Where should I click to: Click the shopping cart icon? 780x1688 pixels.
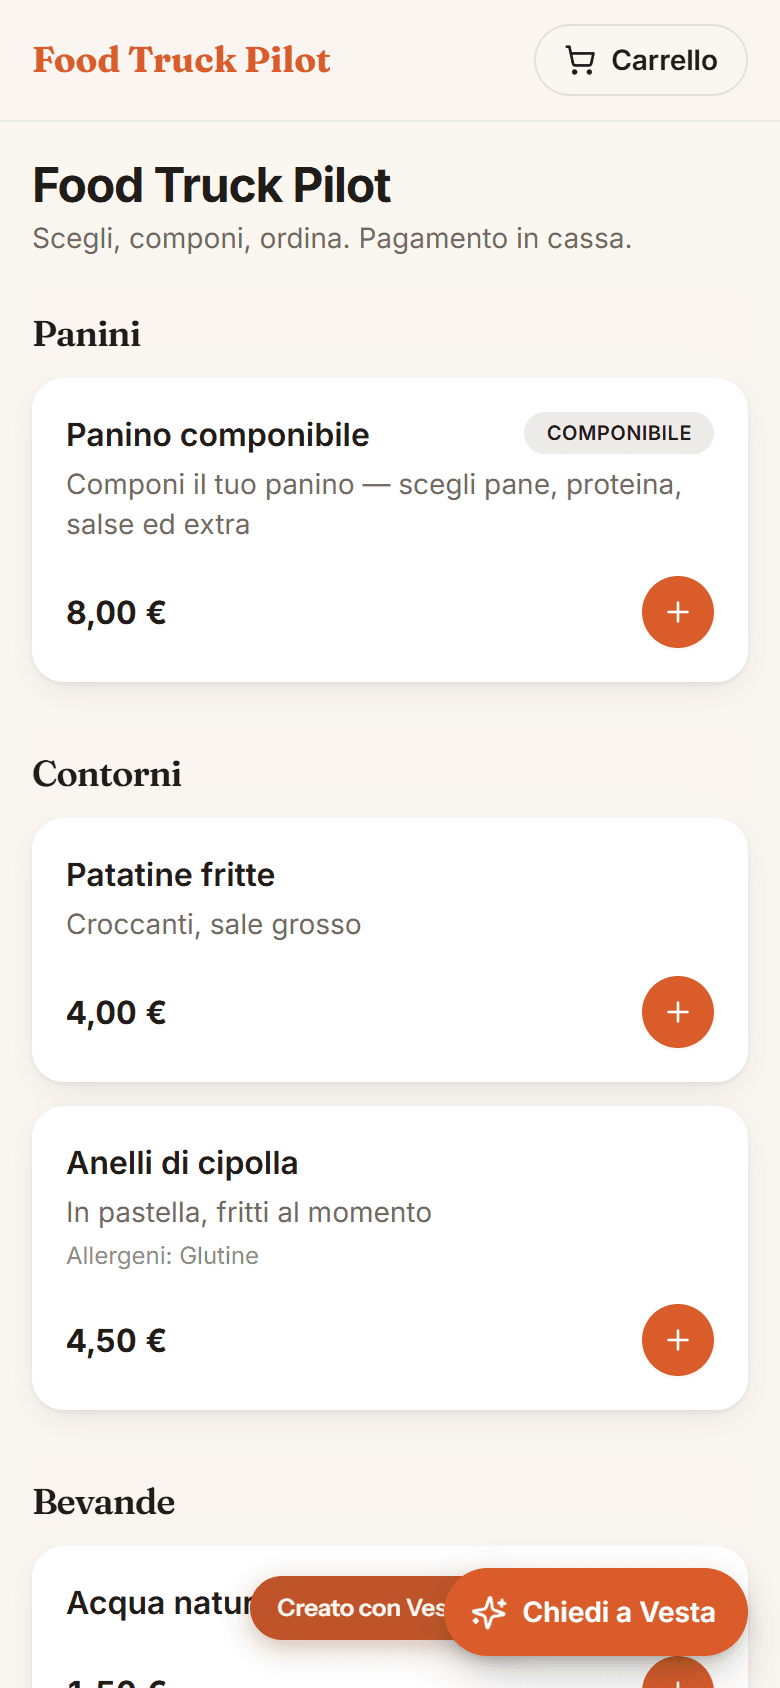point(580,61)
